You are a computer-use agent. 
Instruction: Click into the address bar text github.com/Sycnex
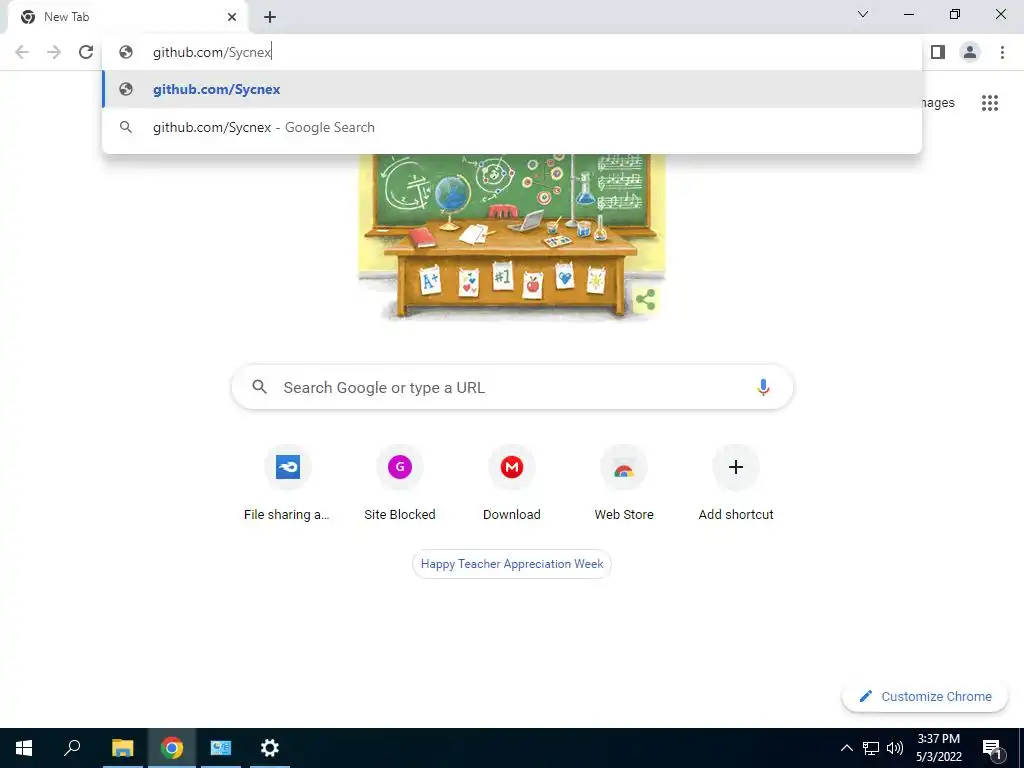[x=212, y=52]
